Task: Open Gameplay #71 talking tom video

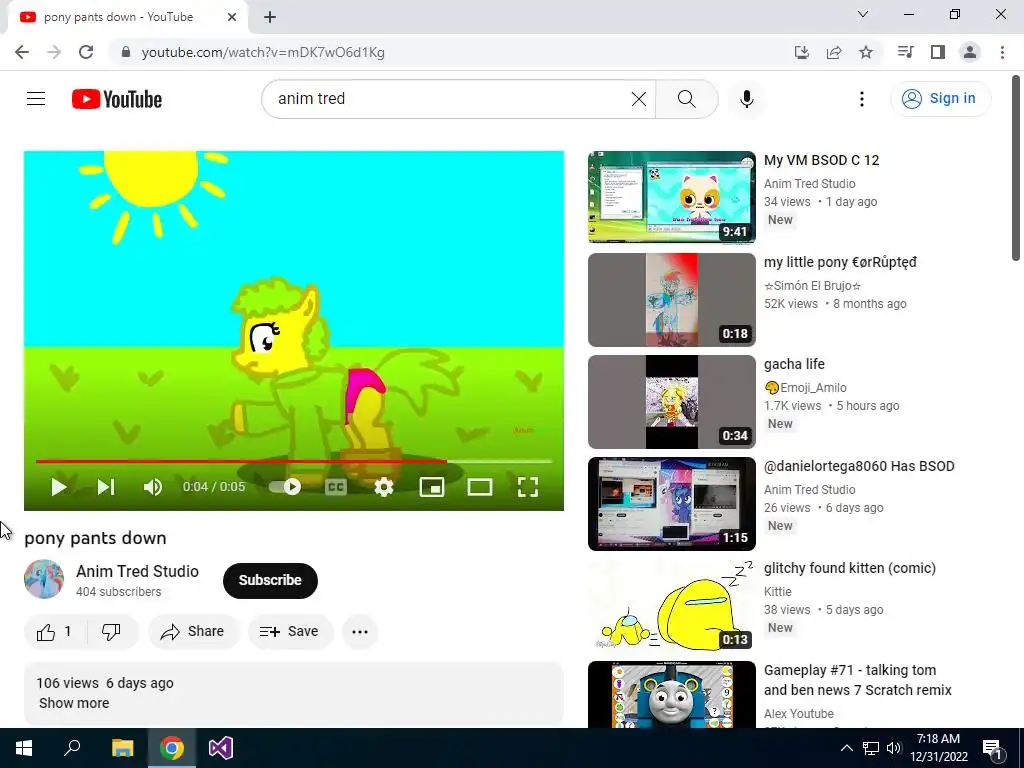Action: tap(857, 680)
